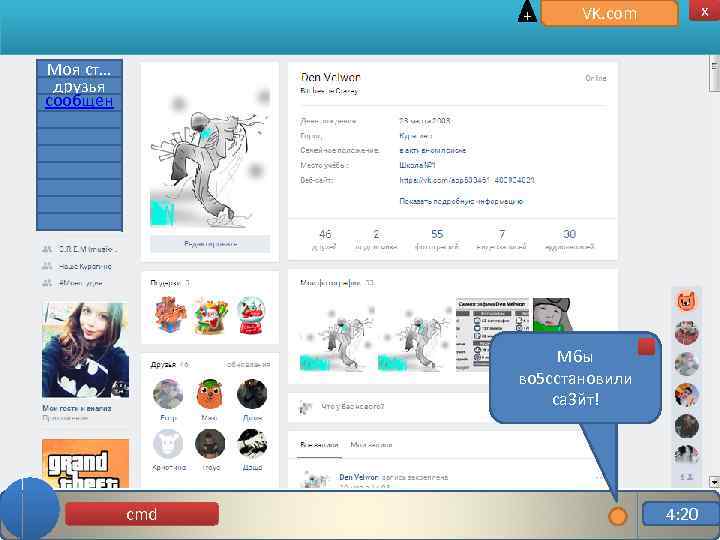Open the fifth dark avatar in the right strip

tap(686, 426)
